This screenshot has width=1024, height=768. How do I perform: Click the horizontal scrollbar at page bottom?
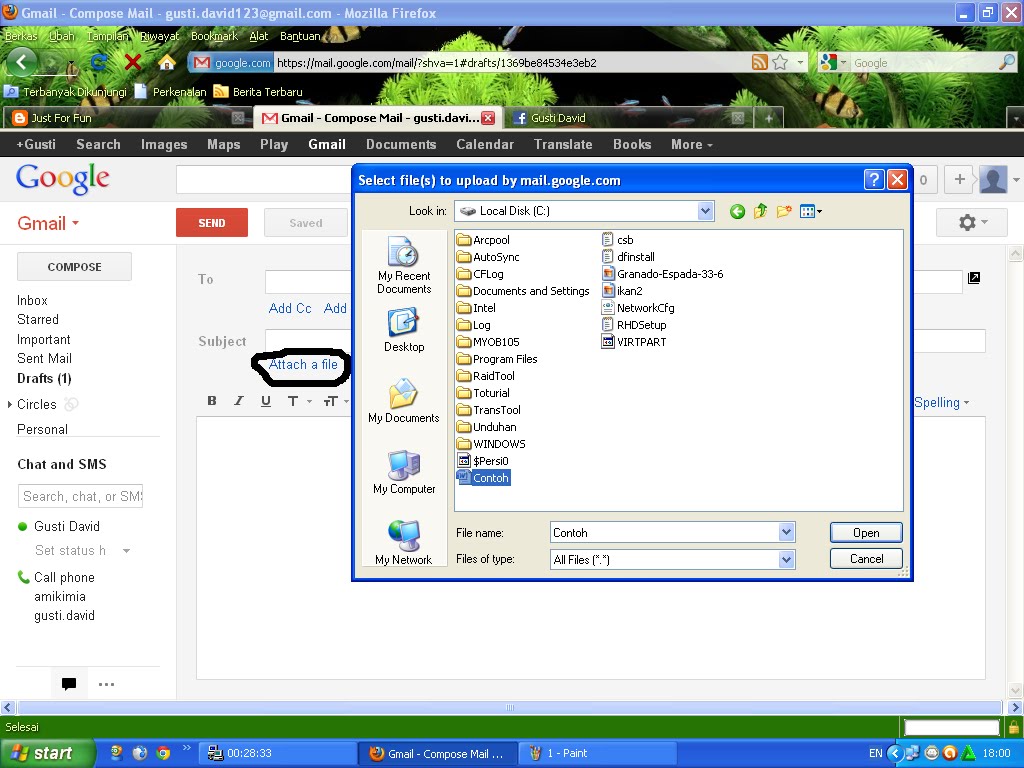pos(509,707)
